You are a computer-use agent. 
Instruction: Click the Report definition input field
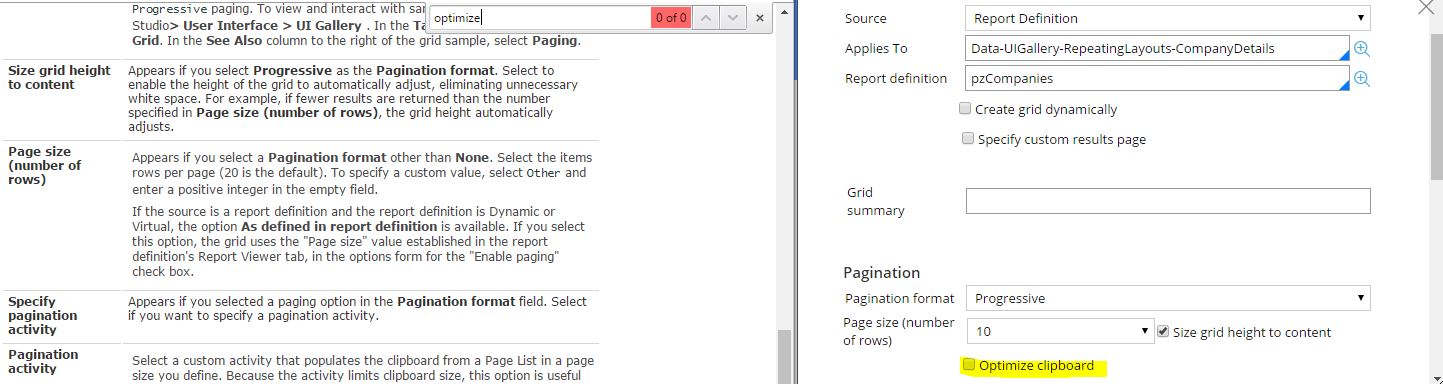point(1158,79)
